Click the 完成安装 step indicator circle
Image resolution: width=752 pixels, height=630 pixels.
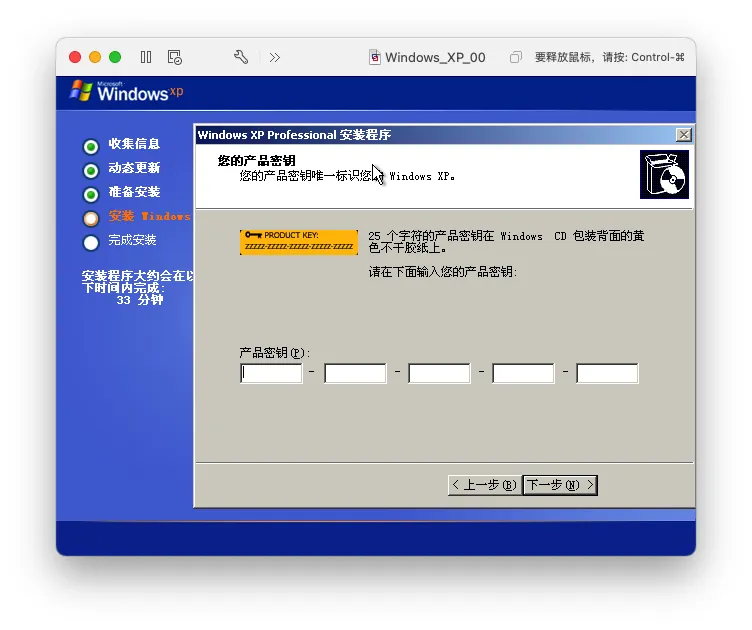(x=91, y=243)
